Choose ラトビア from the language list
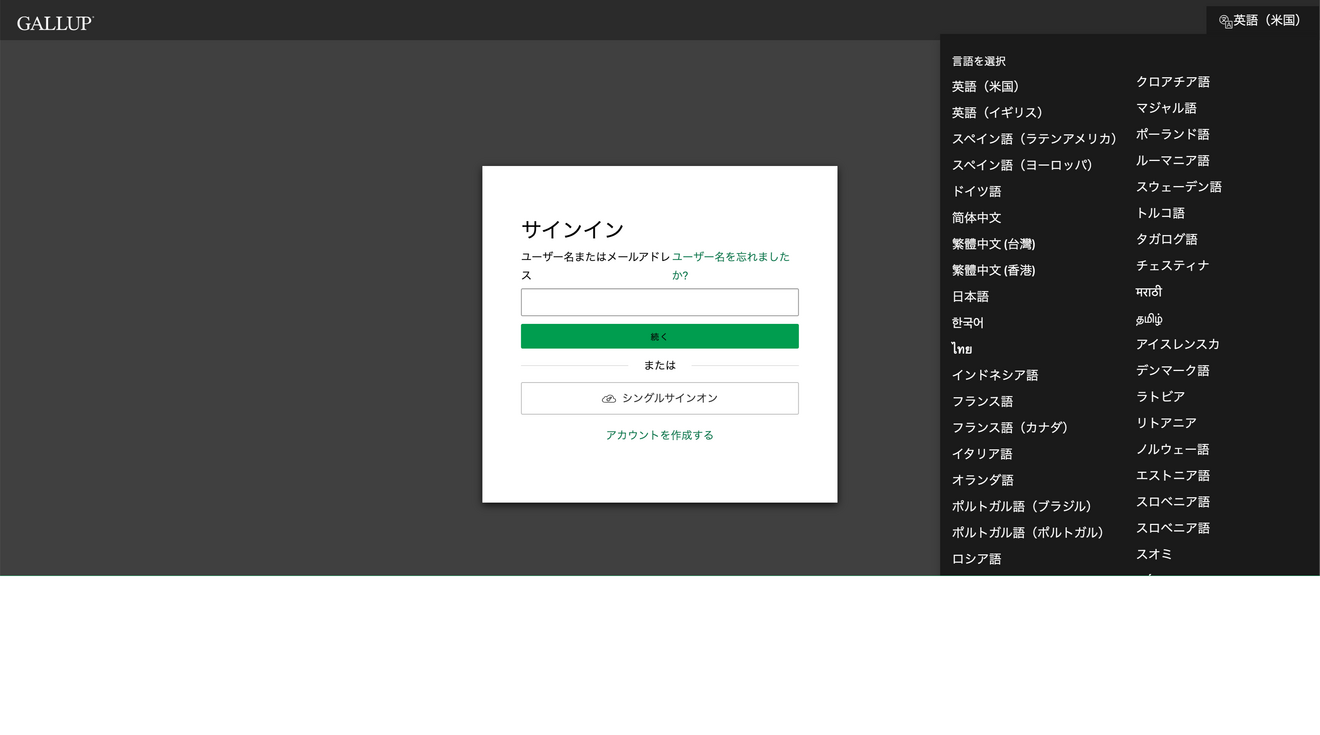Screen dimensions: 1320x735 1161,397
